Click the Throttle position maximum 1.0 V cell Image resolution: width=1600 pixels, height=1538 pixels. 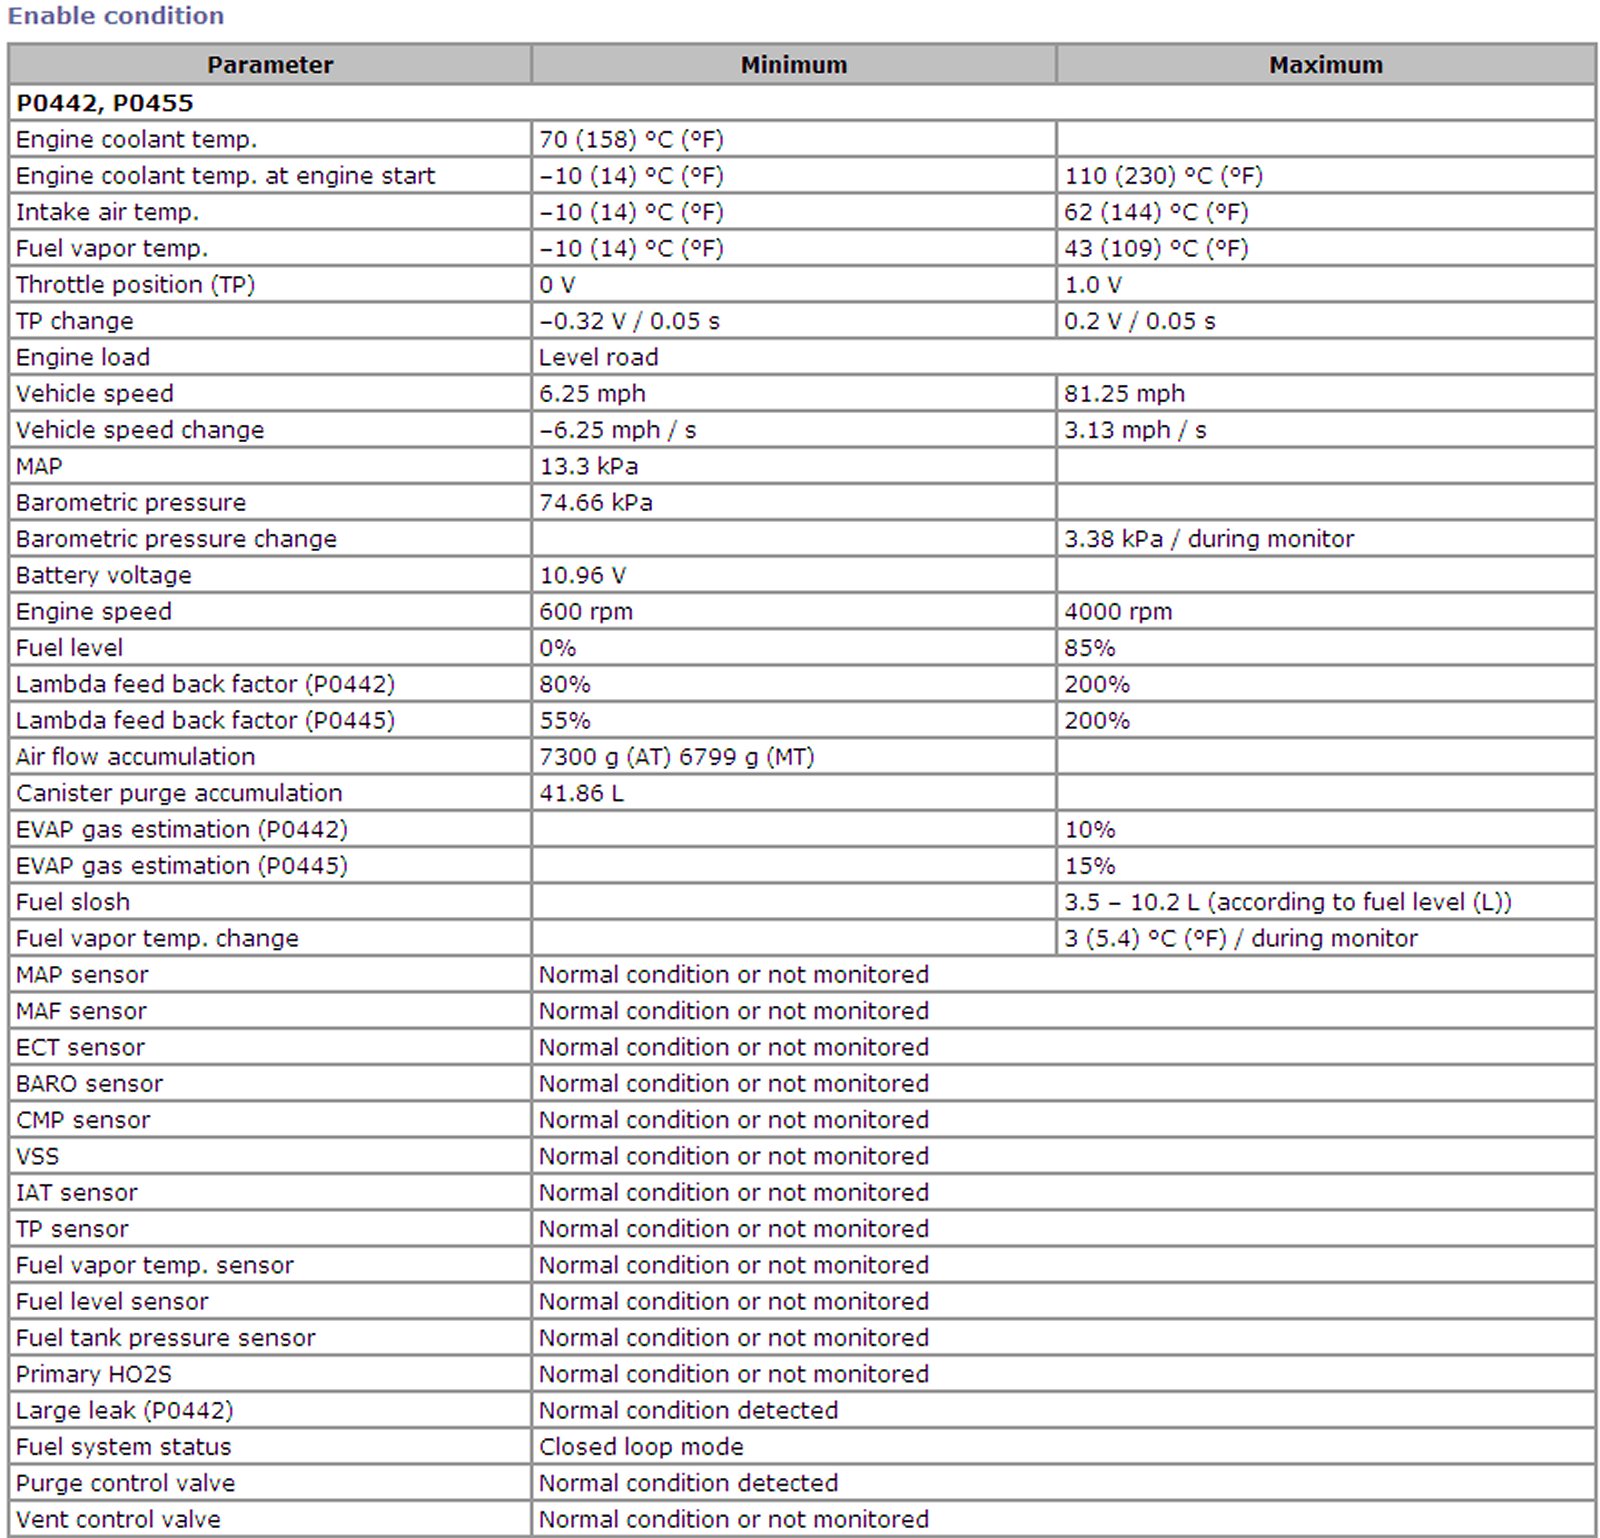coord(1093,285)
